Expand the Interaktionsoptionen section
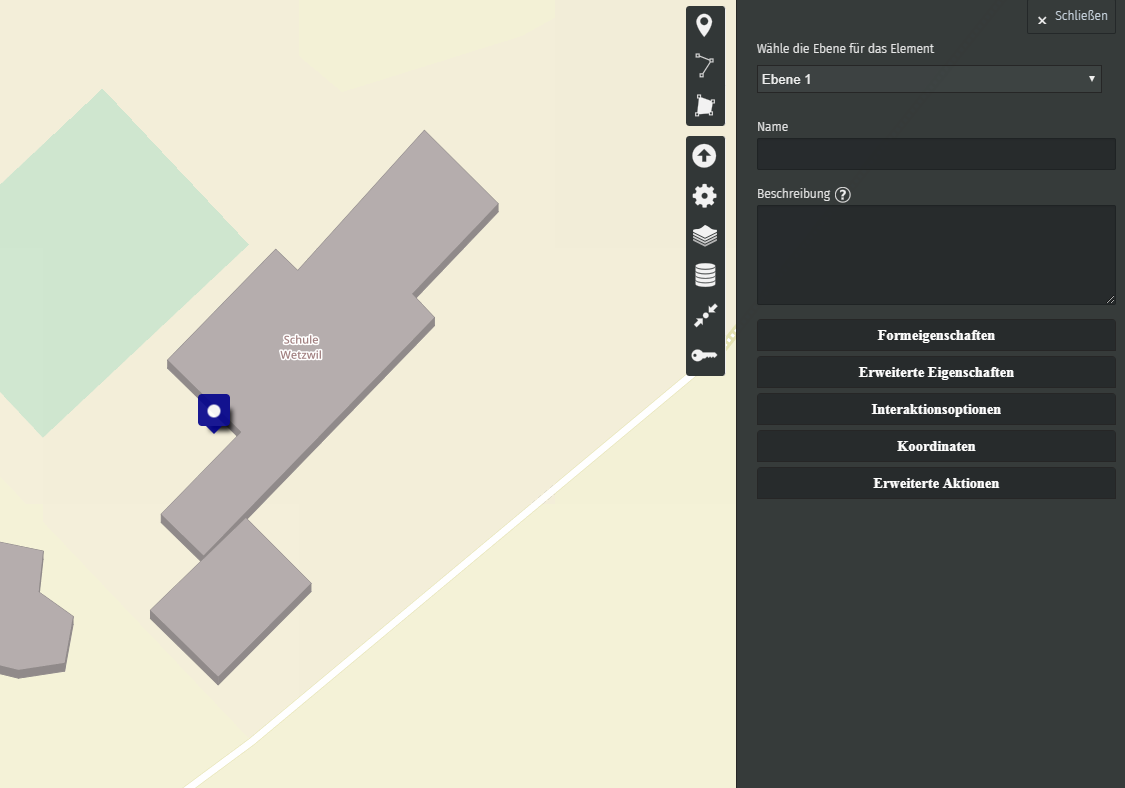Viewport: 1125px width, 788px height. 936,409
